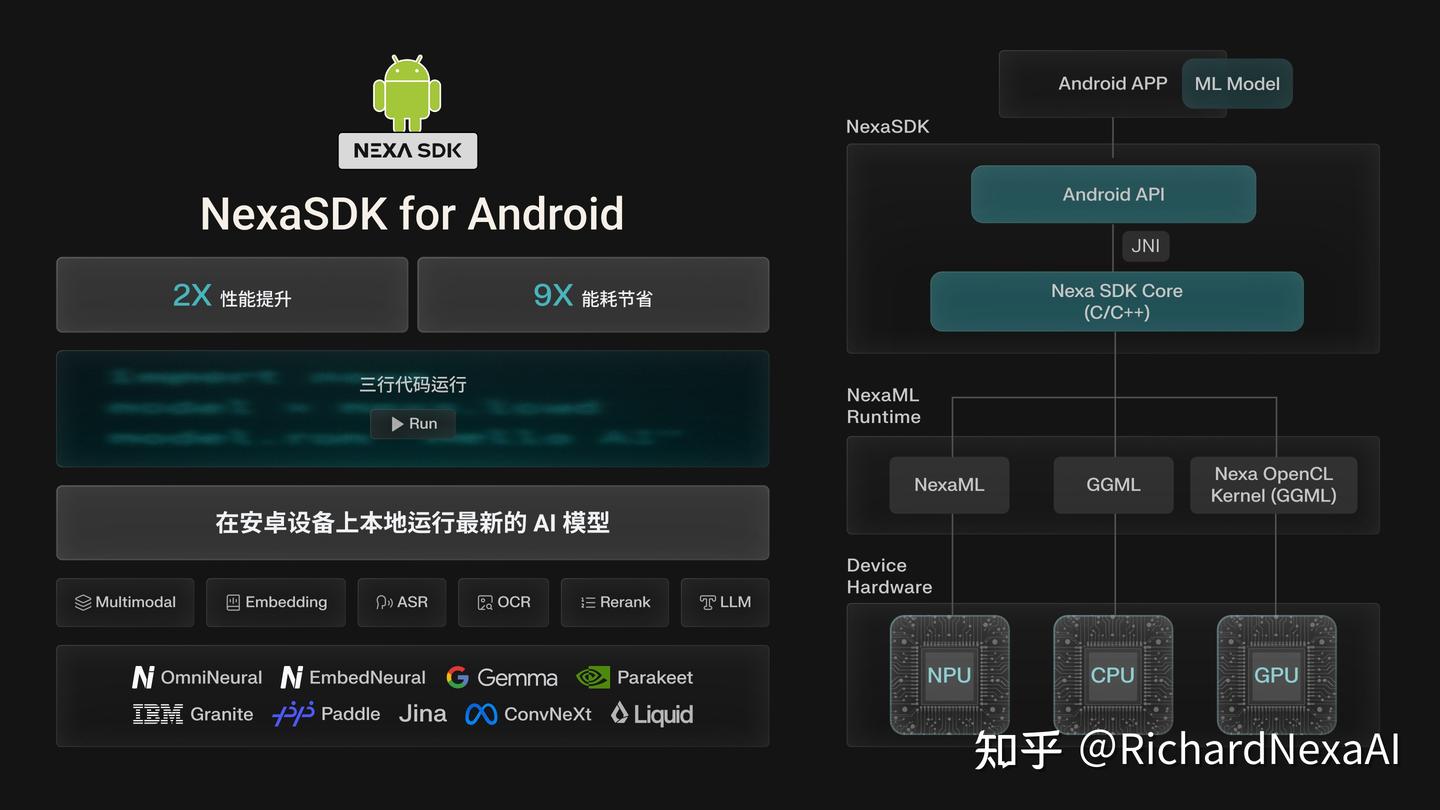Click the Android robot logo

click(x=407, y=95)
